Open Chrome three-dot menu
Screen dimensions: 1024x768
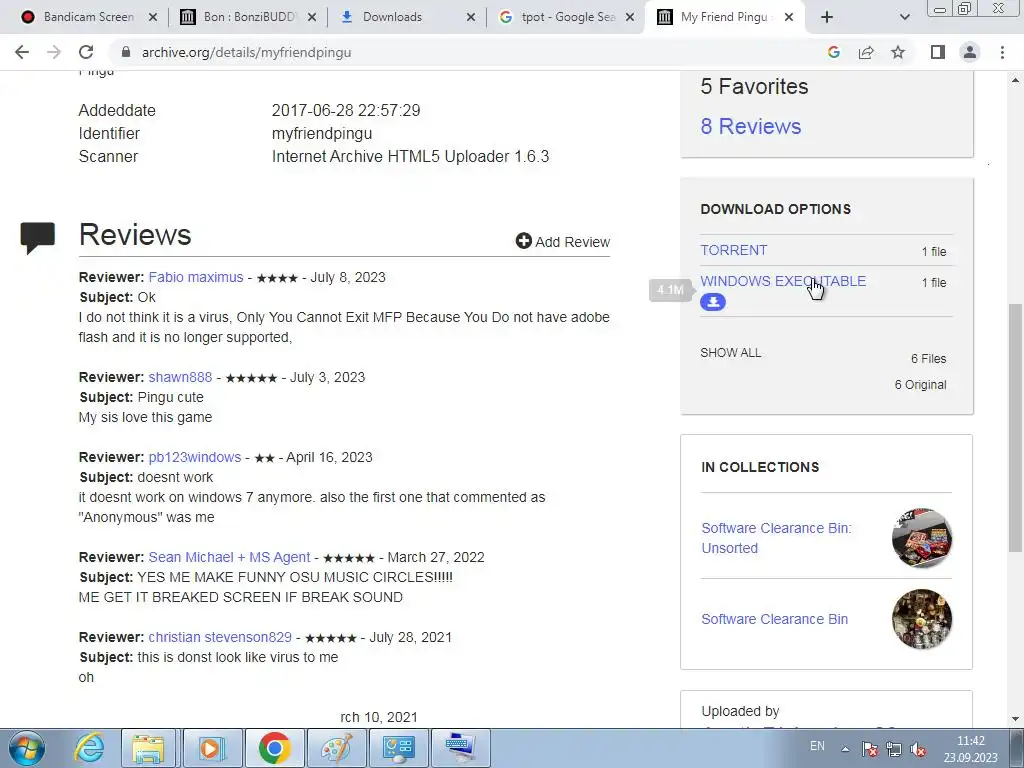tap(1002, 52)
